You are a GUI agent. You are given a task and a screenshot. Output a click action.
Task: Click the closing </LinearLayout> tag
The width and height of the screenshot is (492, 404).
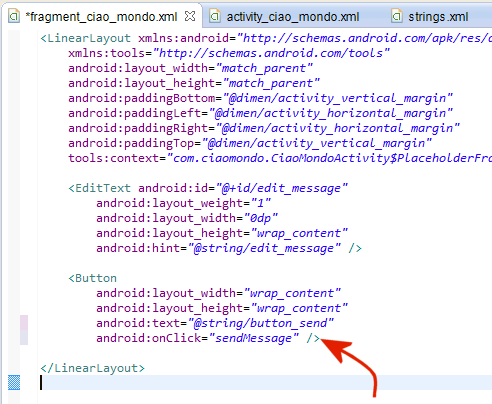(92, 368)
